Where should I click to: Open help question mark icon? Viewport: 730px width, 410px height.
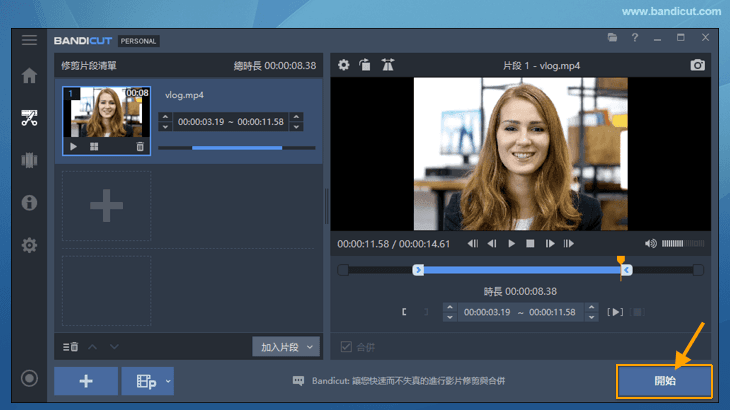635,38
